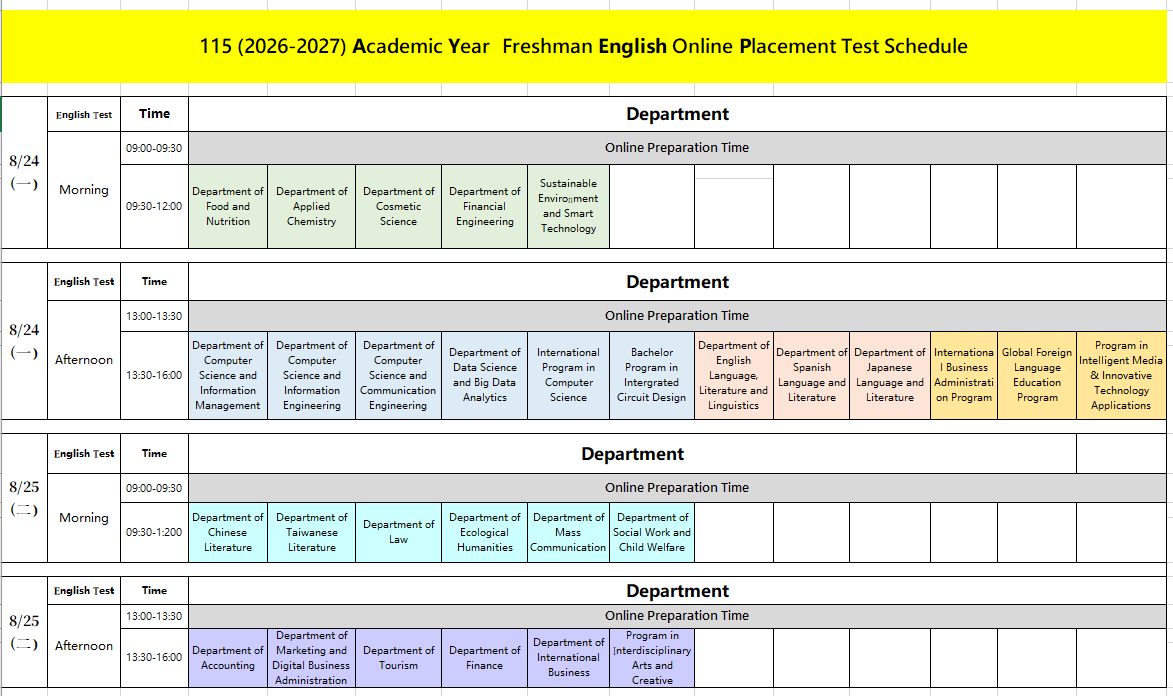
Task: Select the Department of Accounting cell
Action: click(x=228, y=658)
